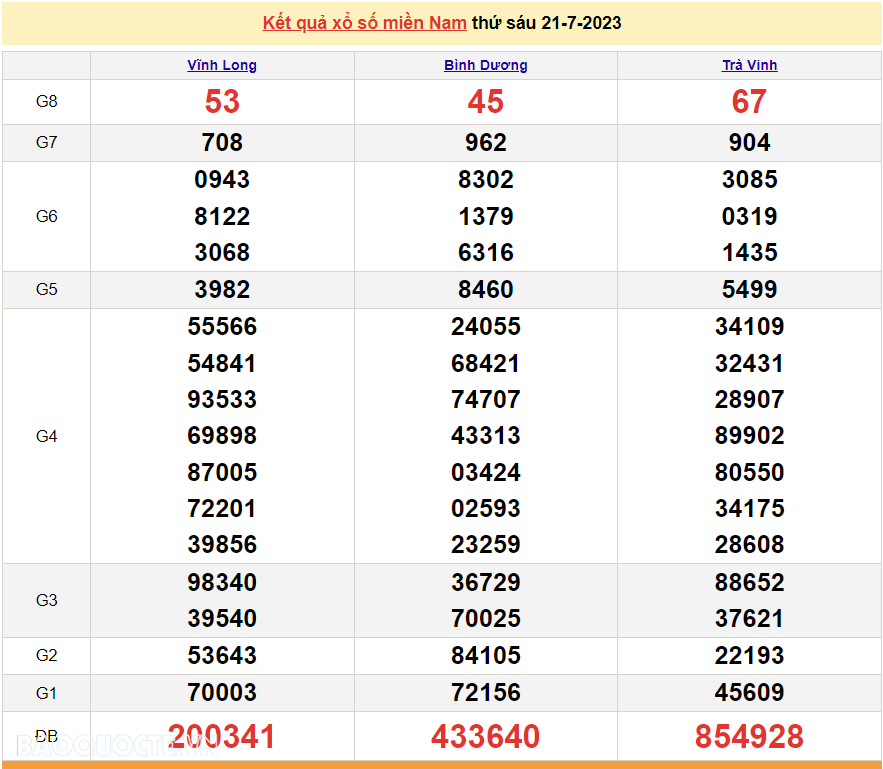
Task: Click the ĐB special prize row label
Action: click(x=47, y=737)
